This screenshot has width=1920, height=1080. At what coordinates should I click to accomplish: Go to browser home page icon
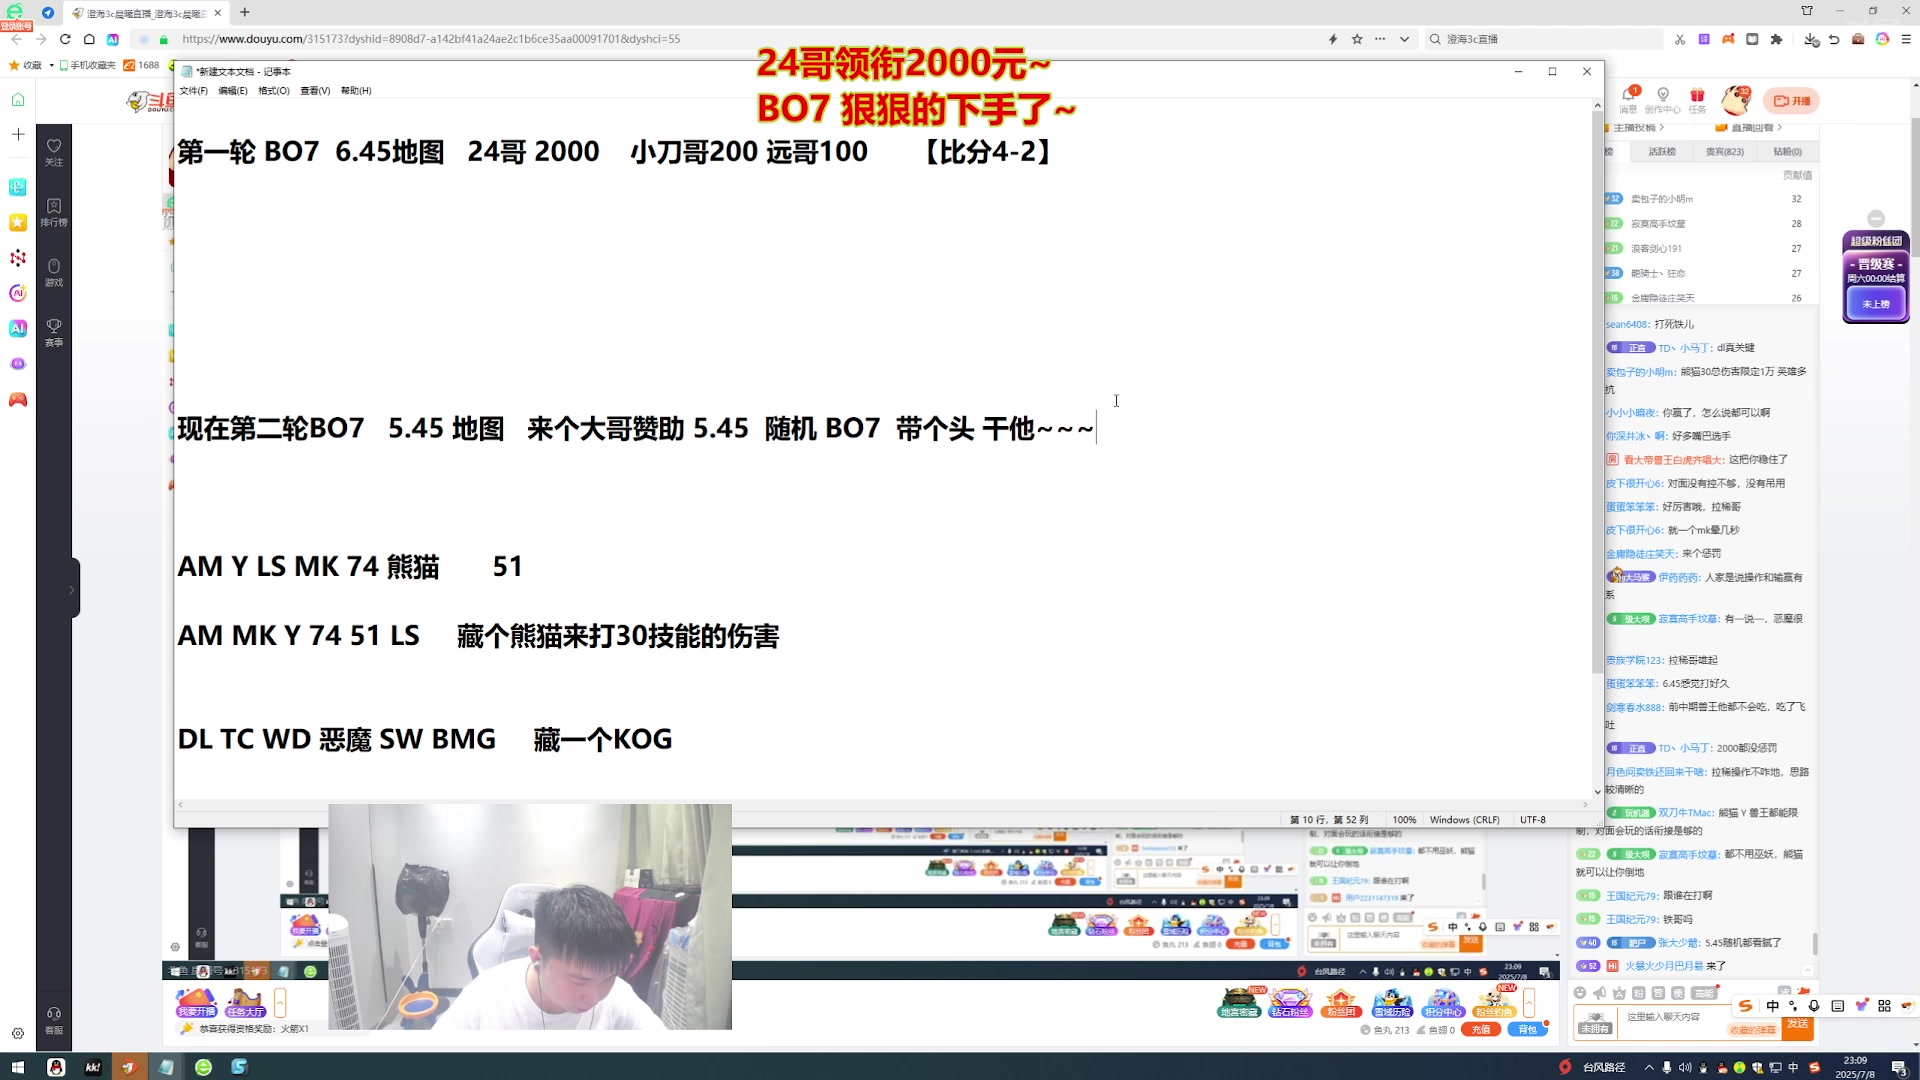89,39
